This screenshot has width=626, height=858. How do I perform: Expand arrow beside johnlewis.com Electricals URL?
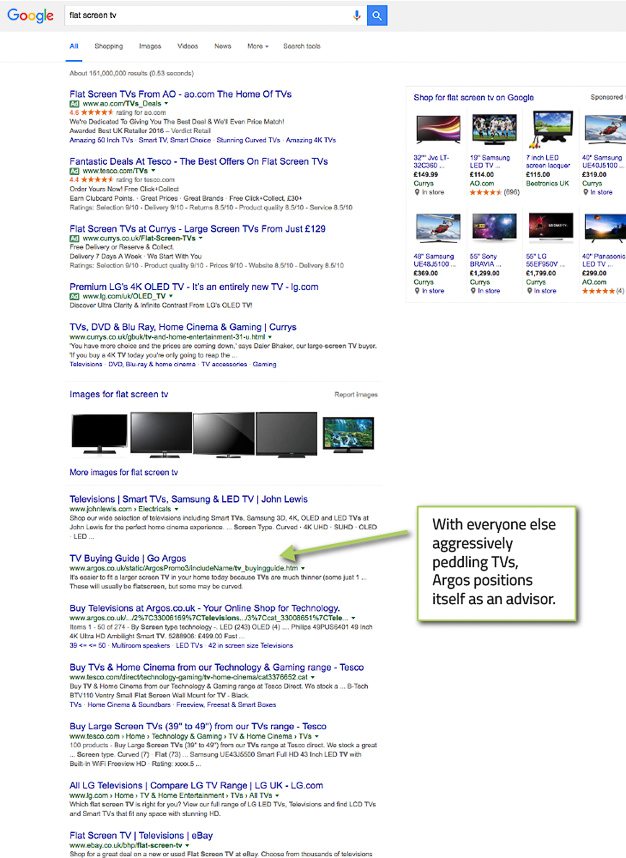(x=176, y=509)
